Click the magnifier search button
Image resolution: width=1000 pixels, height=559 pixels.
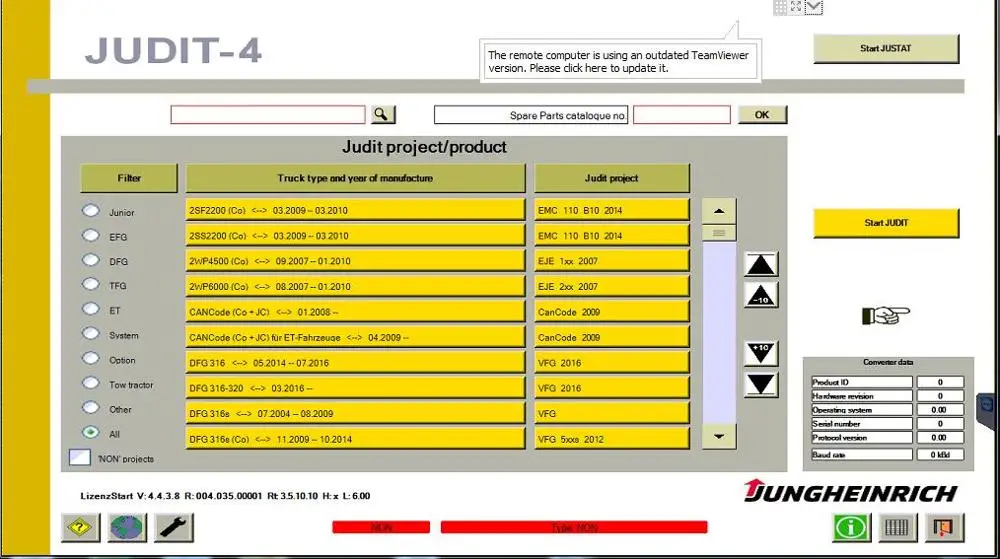coord(381,115)
